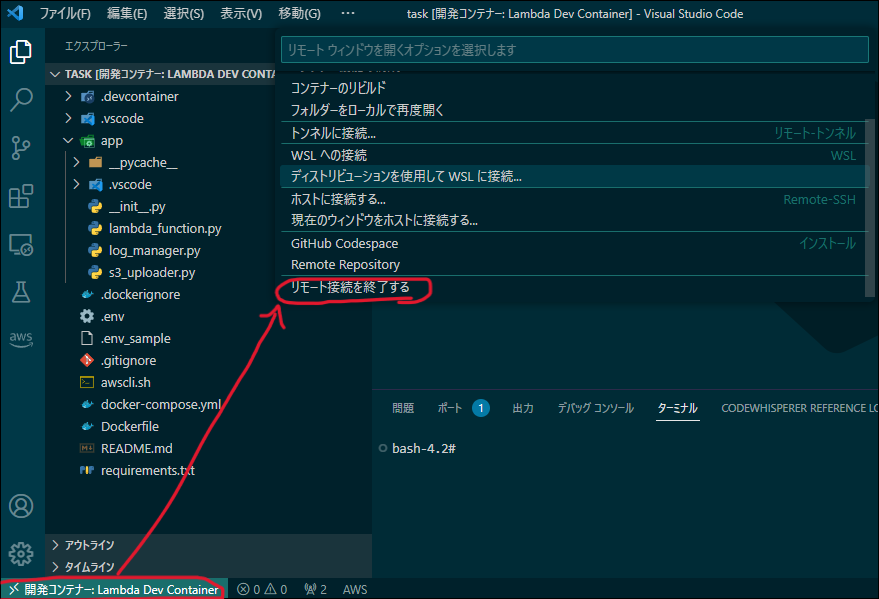Select フォルダーをローカルで再度開く option
The width and height of the screenshot is (879, 599).
coord(573,110)
